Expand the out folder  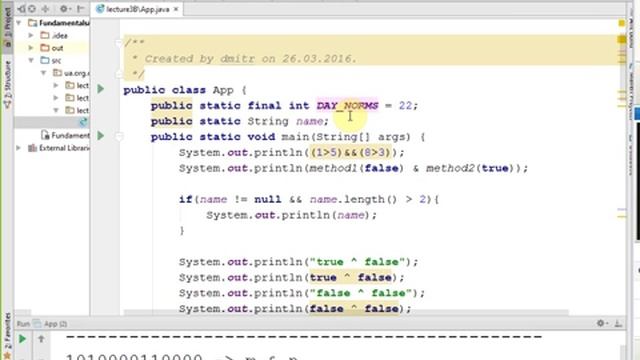click(x=31, y=48)
